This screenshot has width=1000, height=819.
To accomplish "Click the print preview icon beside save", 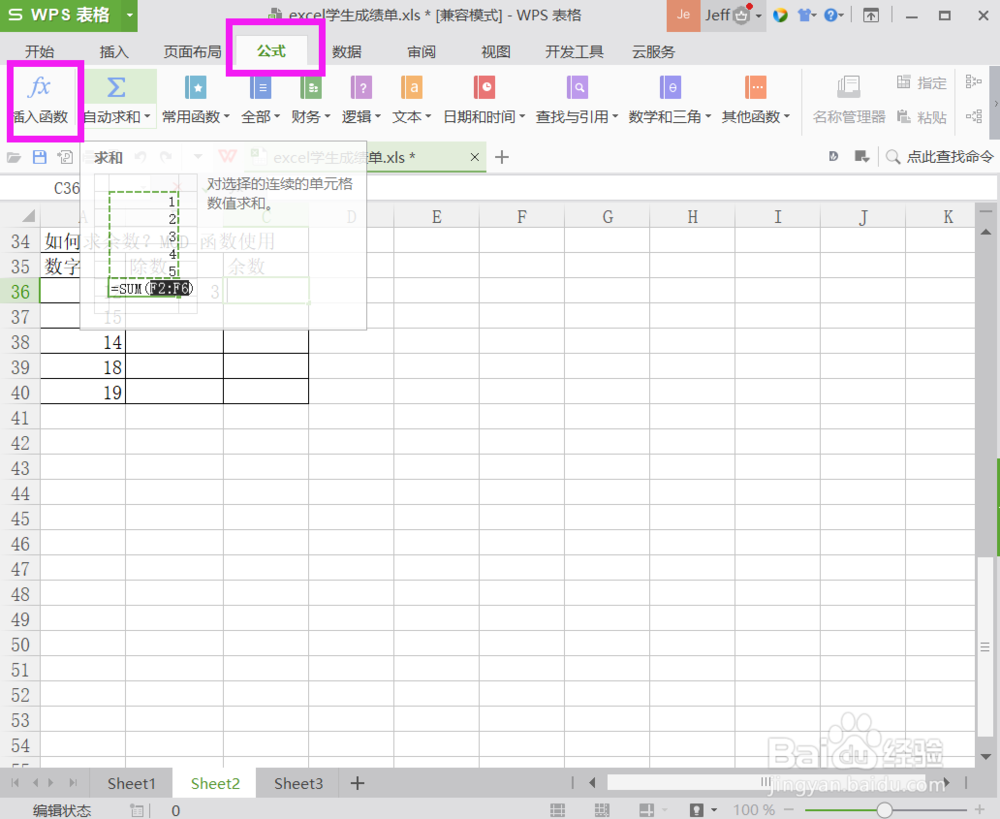I will click(x=65, y=157).
